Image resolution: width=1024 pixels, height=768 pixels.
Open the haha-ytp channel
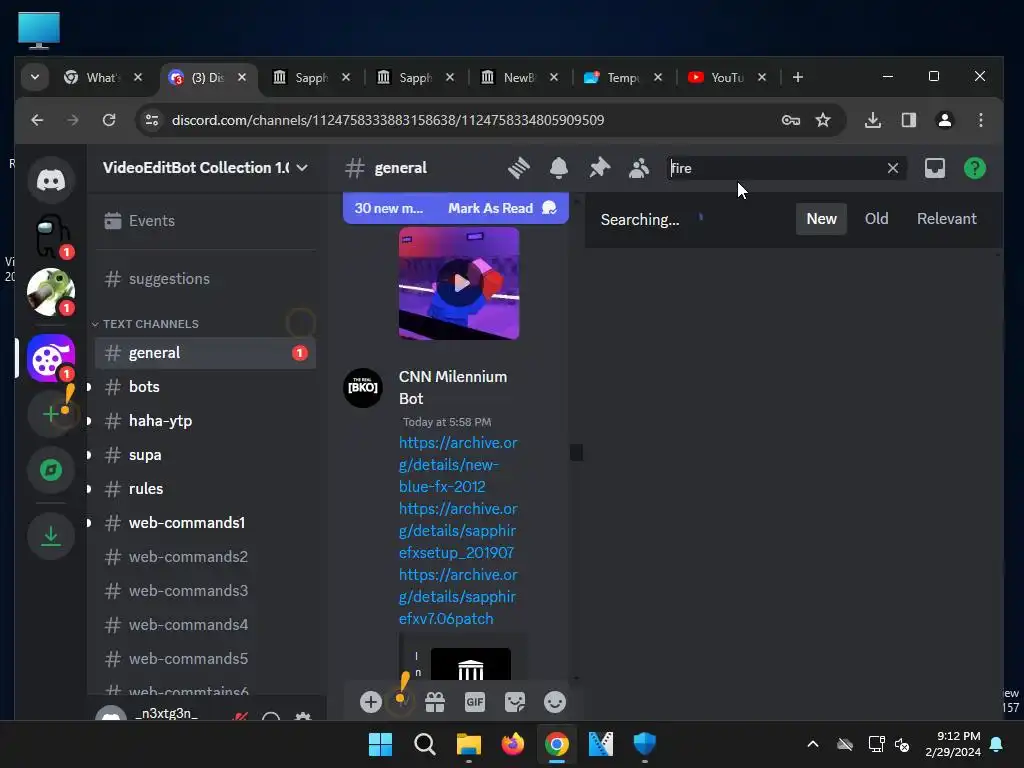pos(205,421)
